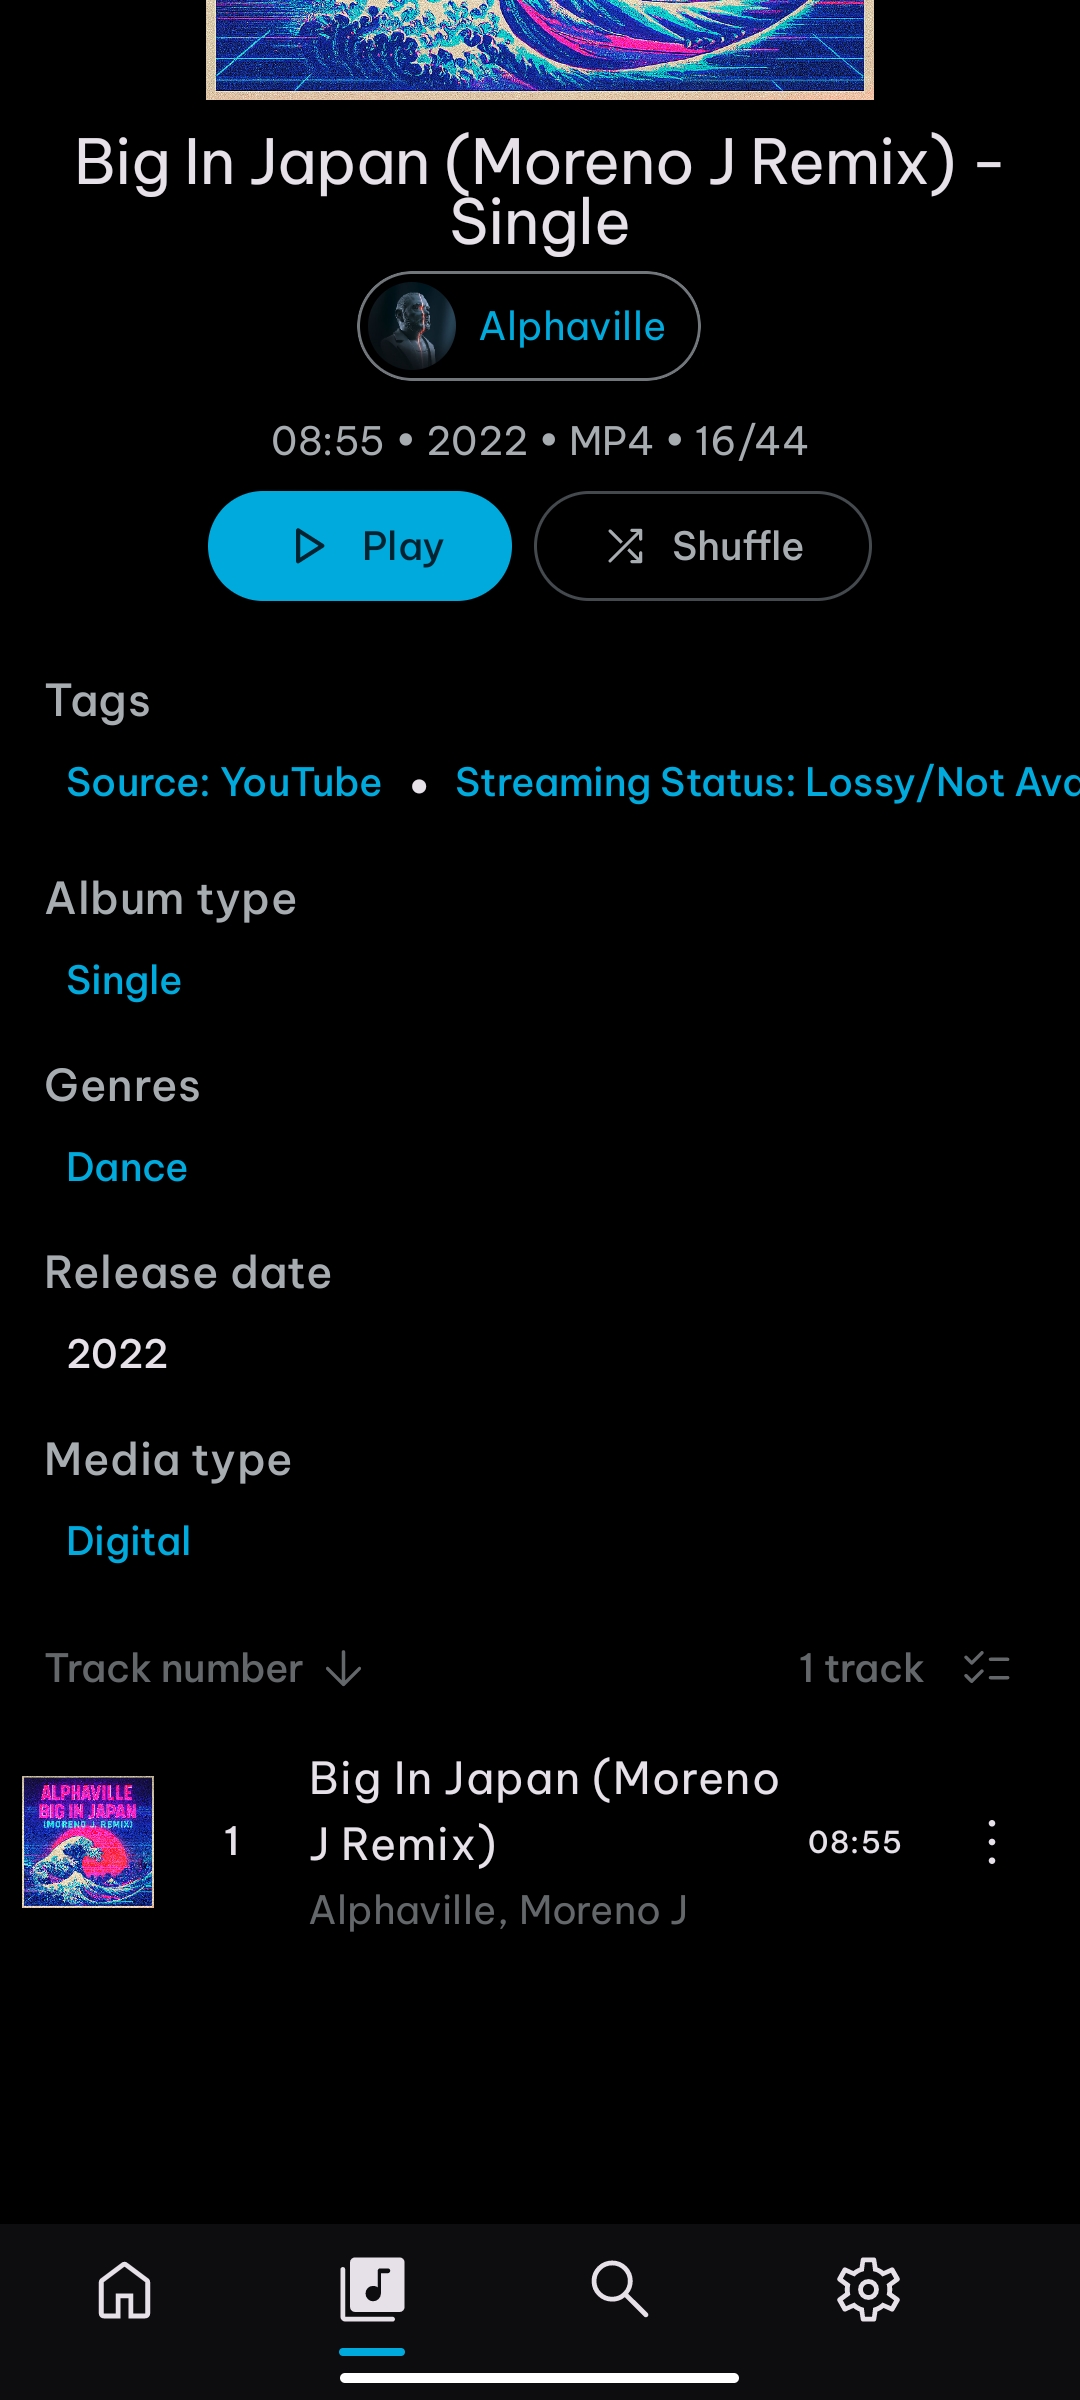The height and width of the screenshot is (2400, 1080).
Task: Play track Big In Japan (Moreno J Remix)
Action: (x=544, y=1810)
